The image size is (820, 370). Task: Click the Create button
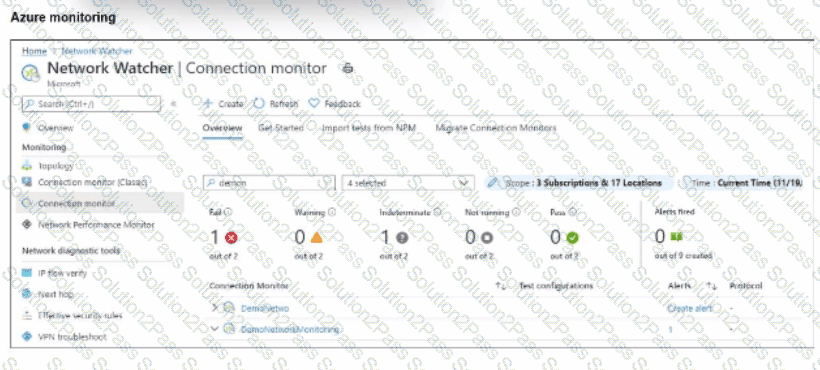(x=223, y=103)
